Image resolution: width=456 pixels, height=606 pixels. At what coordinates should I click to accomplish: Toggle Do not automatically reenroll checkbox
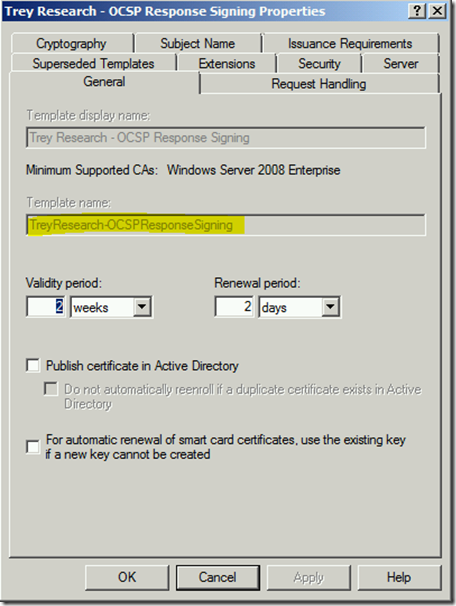tap(51, 389)
